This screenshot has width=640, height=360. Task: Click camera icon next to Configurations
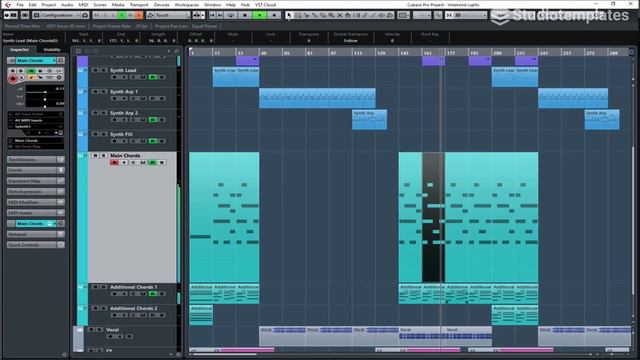coord(84,15)
